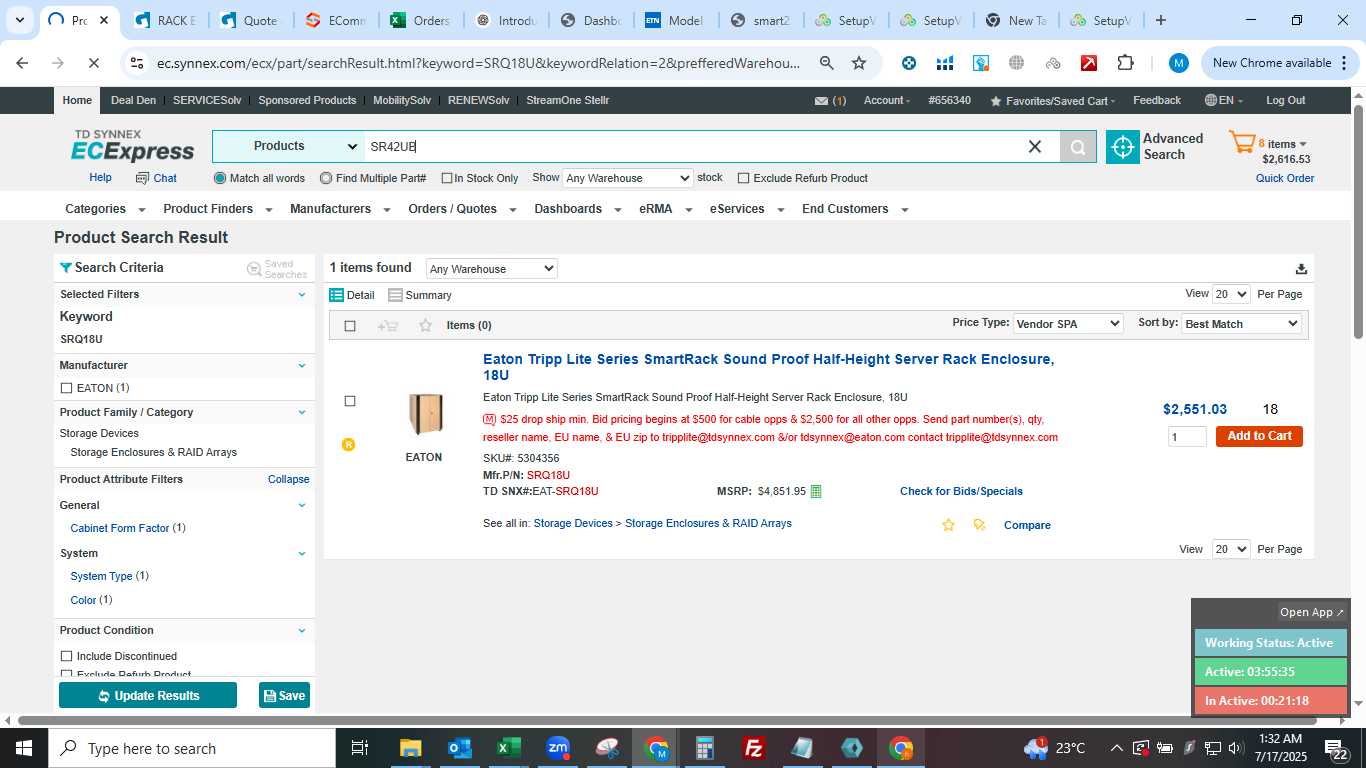The height and width of the screenshot is (768, 1366).
Task: Edit quantity field showing 1
Action: pyautogui.click(x=1187, y=437)
